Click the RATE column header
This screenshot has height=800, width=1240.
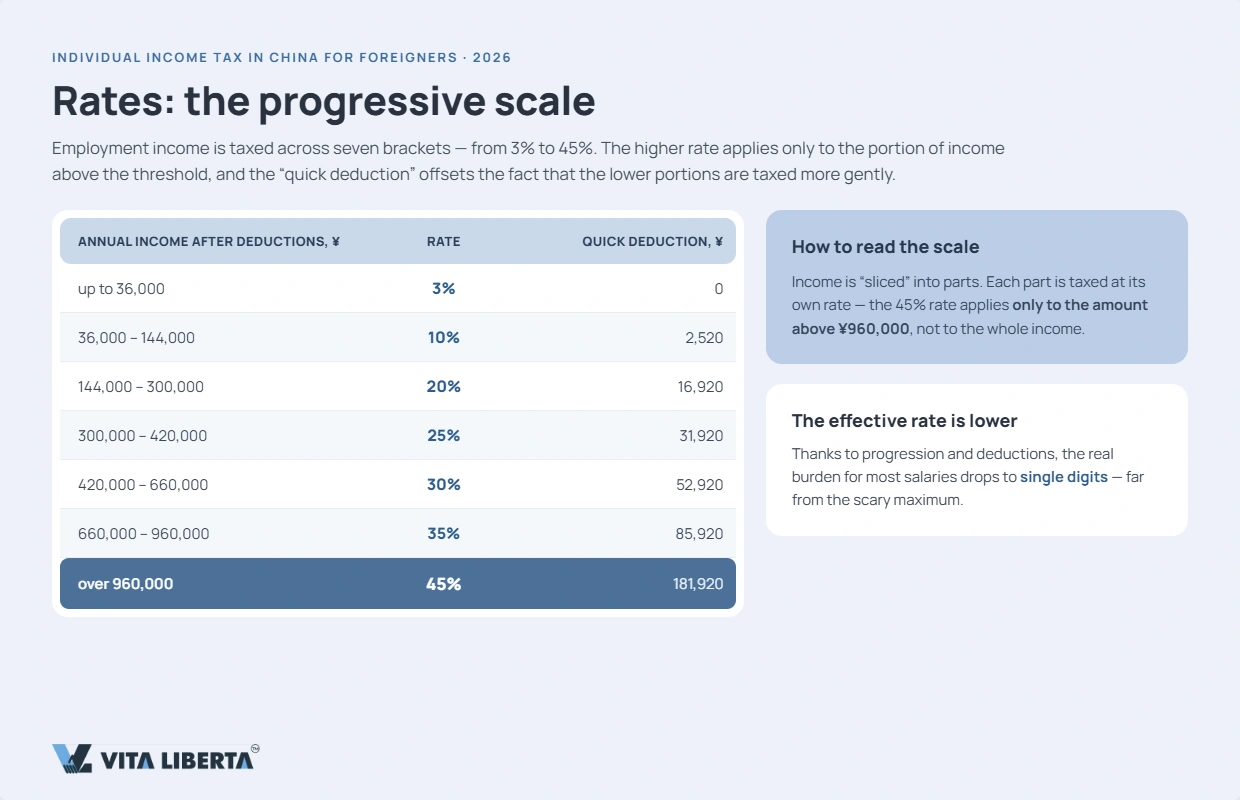[443, 241]
